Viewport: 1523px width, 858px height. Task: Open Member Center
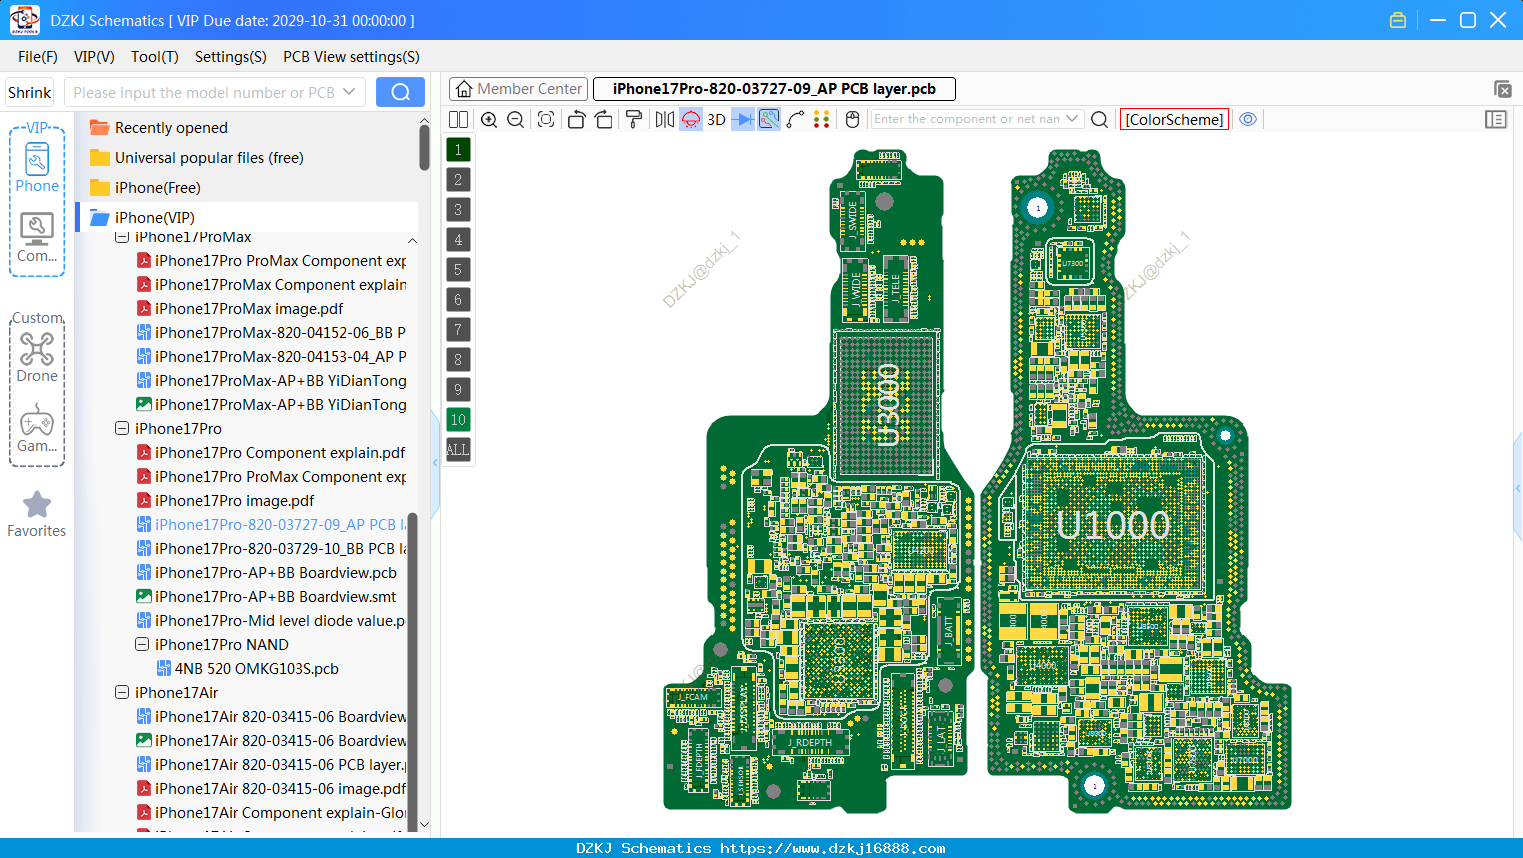coord(518,89)
